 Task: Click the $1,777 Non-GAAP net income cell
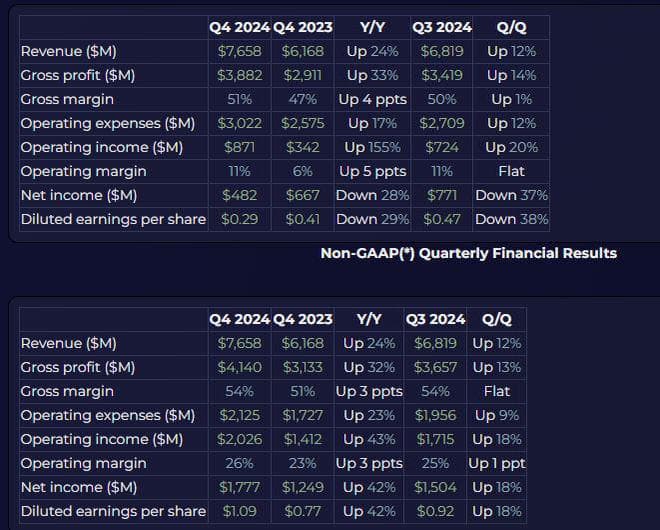pyautogui.click(x=239, y=487)
